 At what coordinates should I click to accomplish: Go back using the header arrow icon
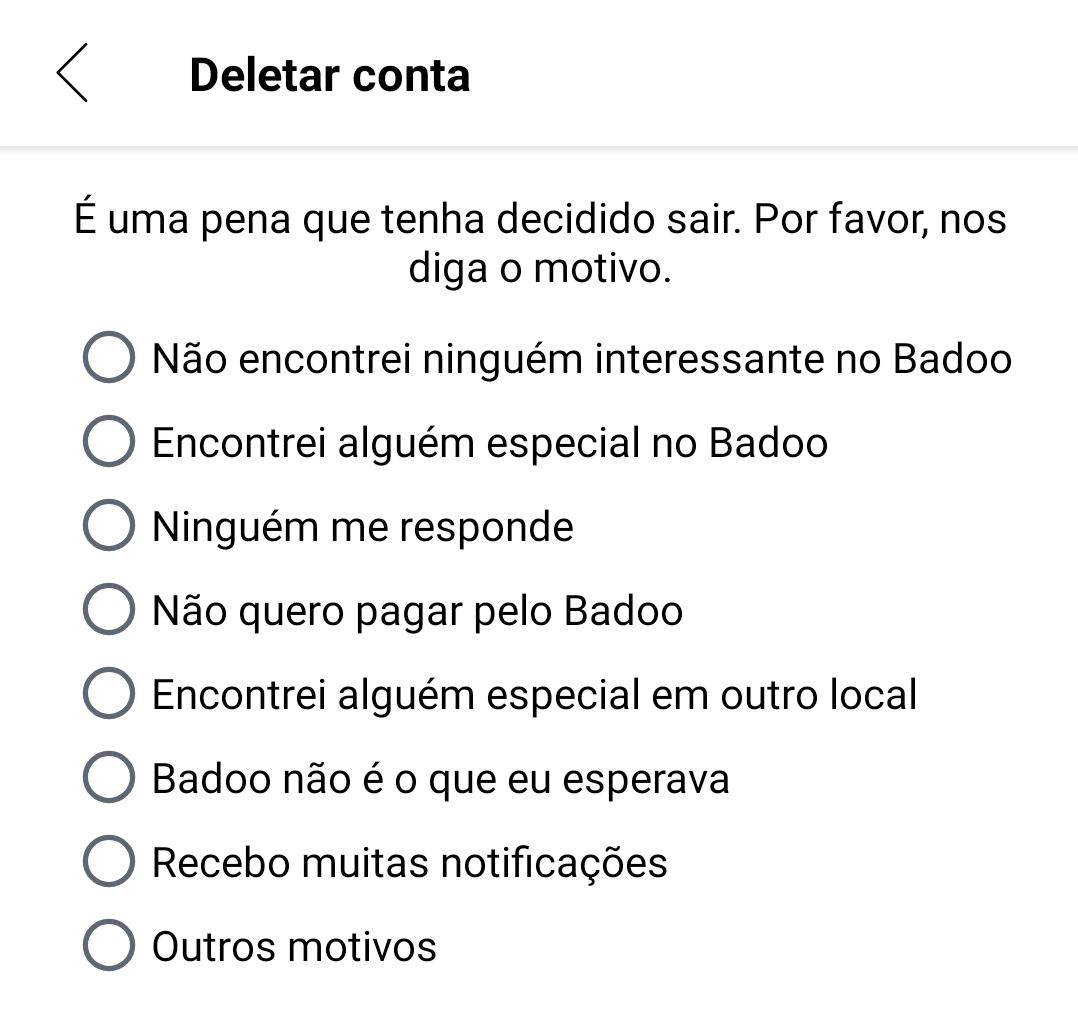point(72,73)
